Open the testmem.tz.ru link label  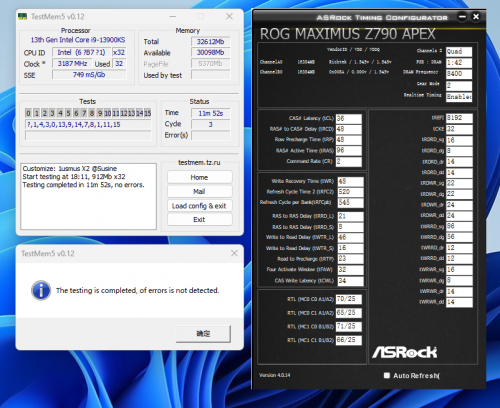199,162
